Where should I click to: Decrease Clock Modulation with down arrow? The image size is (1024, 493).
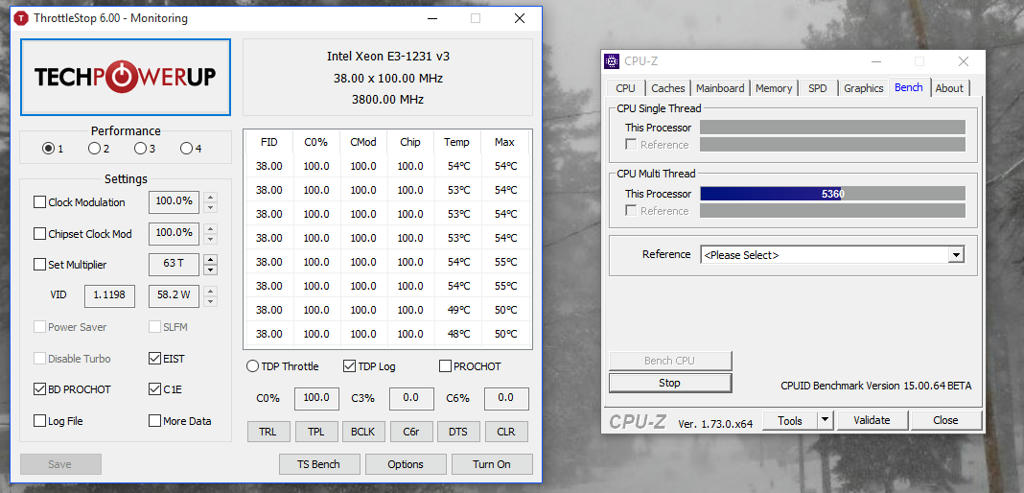tap(210, 208)
